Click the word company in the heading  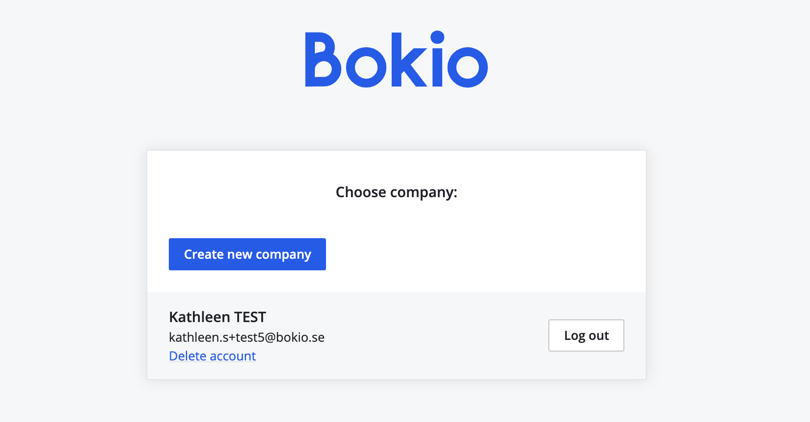pos(423,192)
